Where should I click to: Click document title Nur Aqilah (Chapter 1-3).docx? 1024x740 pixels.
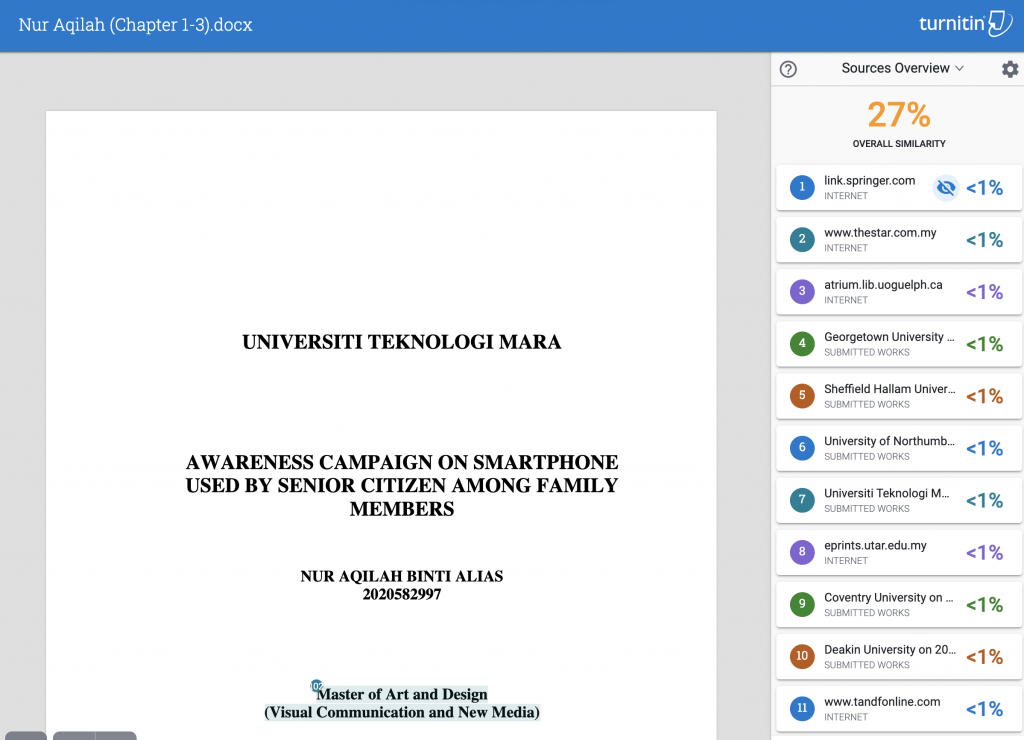[x=135, y=25]
